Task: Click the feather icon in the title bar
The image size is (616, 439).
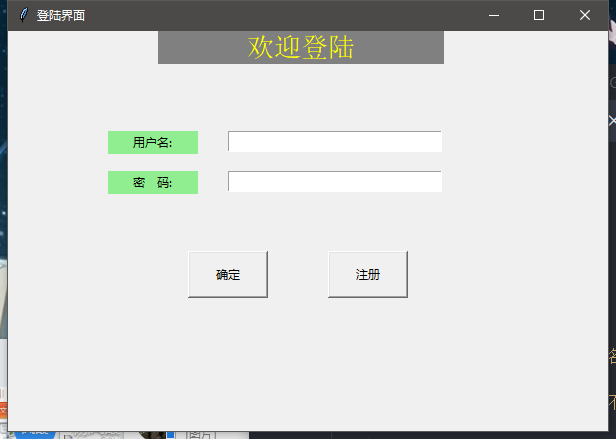Action: pyautogui.click(x=24, y=15)
